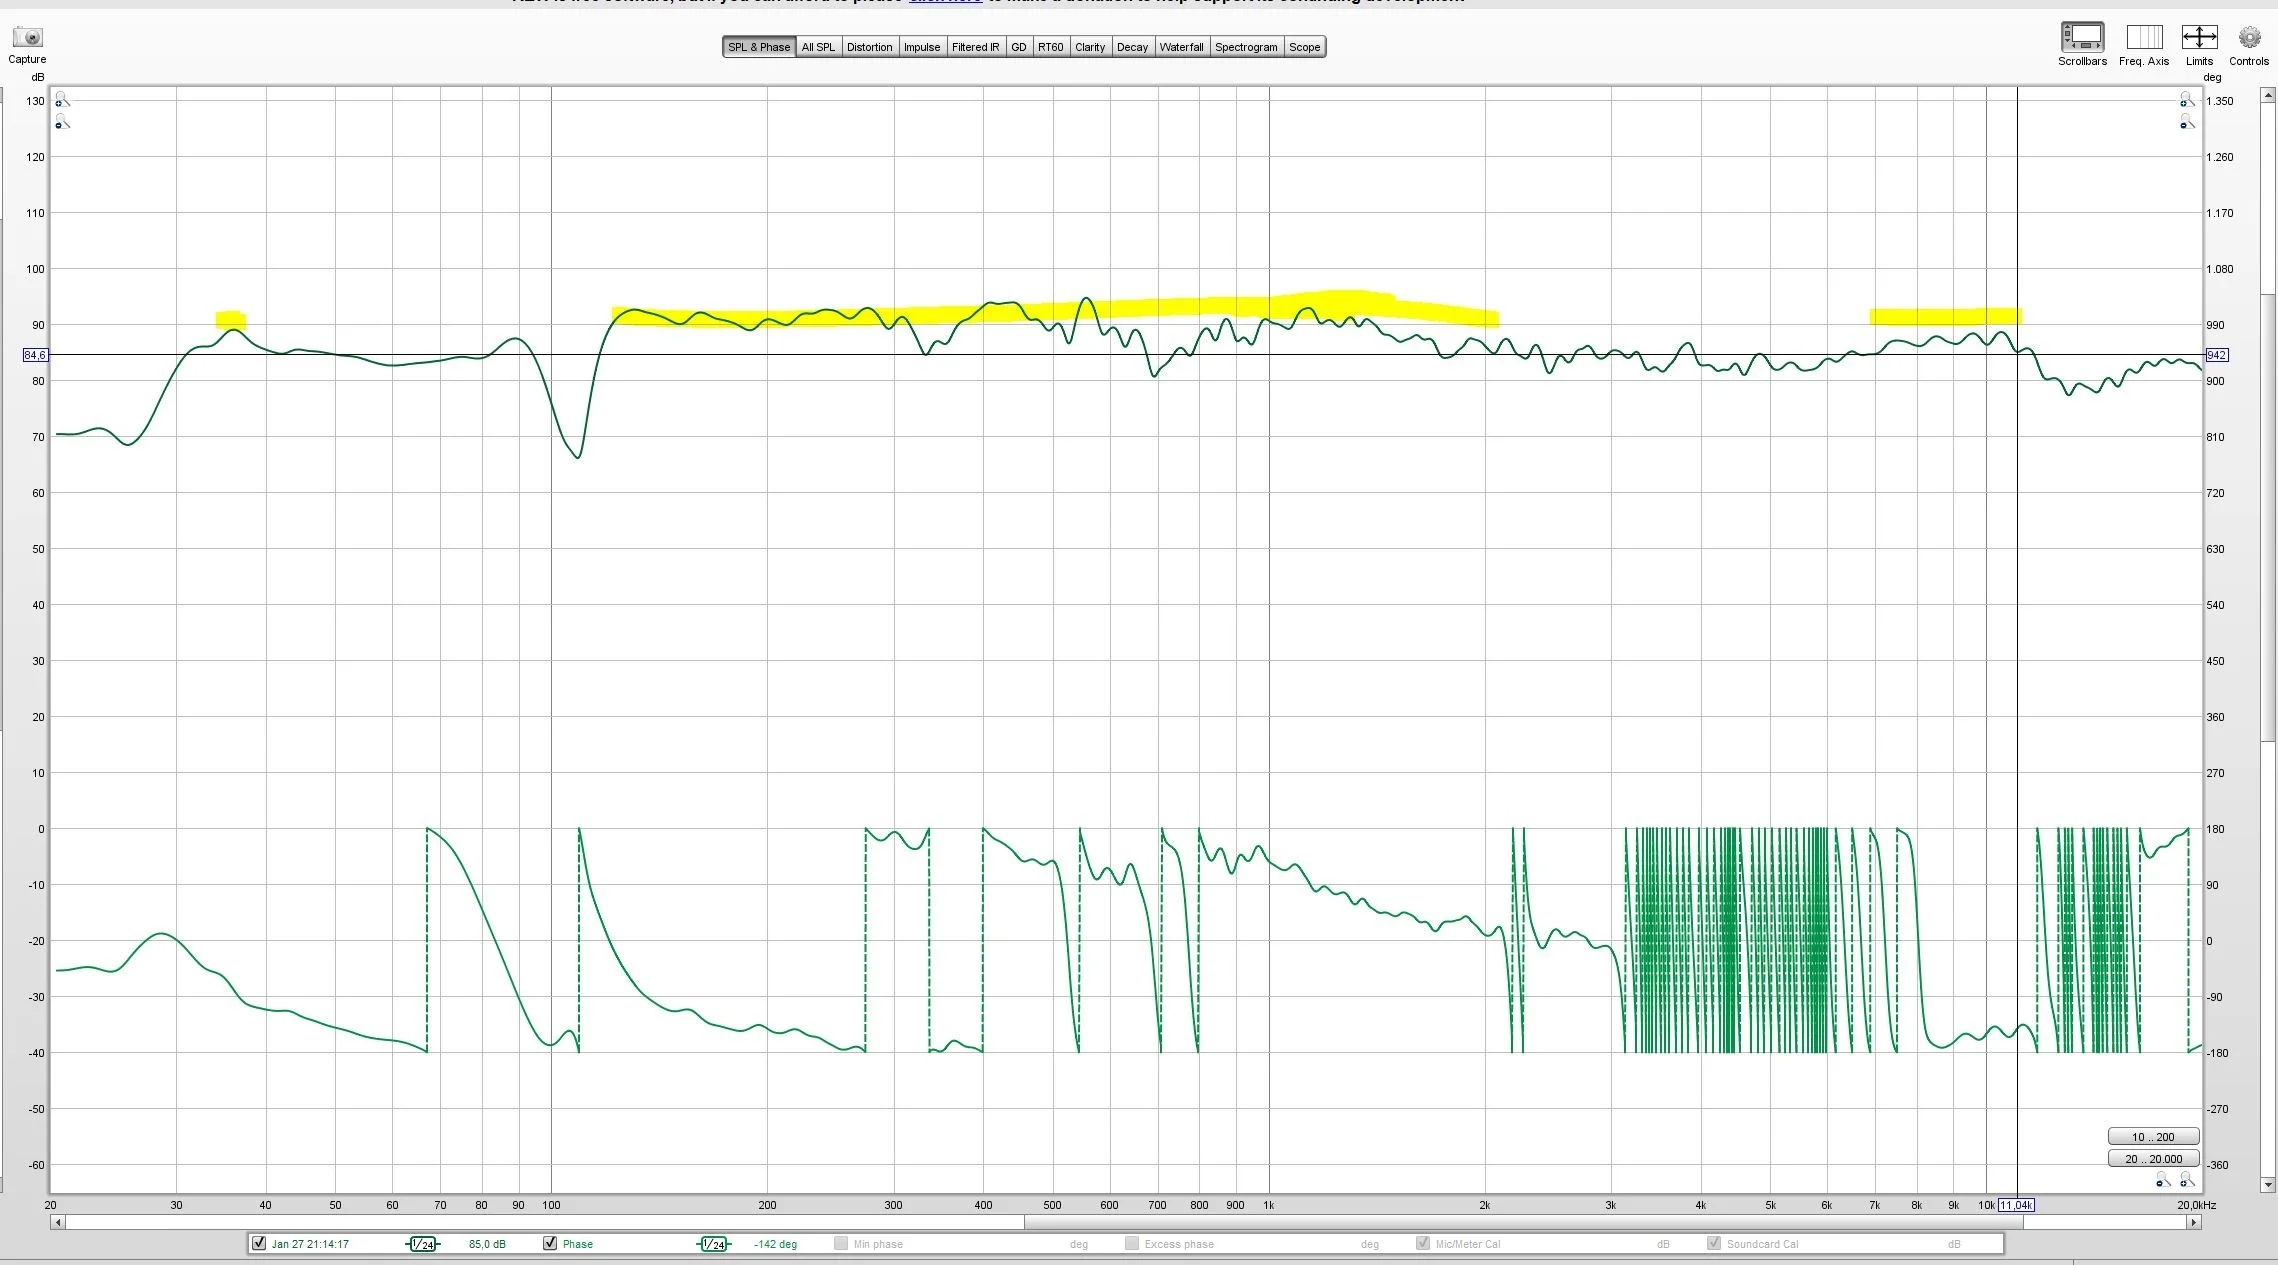This screenshot has width=2278, height=1265.
Task: Click top-left vertical zoom-in magnifier
Action: point(62,100)
